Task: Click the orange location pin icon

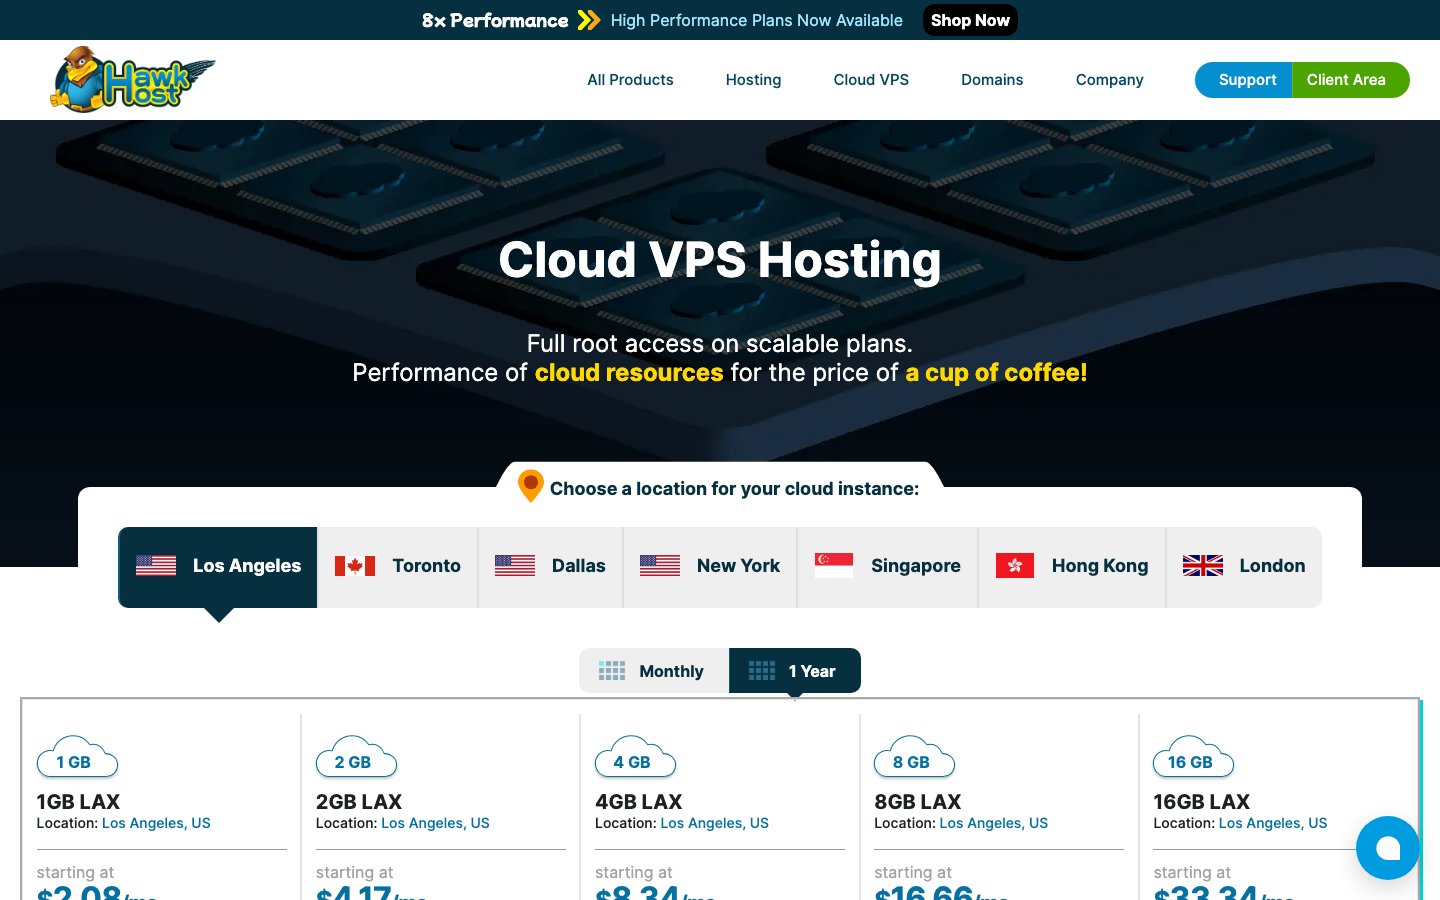Action: click(x=530, y=486)
